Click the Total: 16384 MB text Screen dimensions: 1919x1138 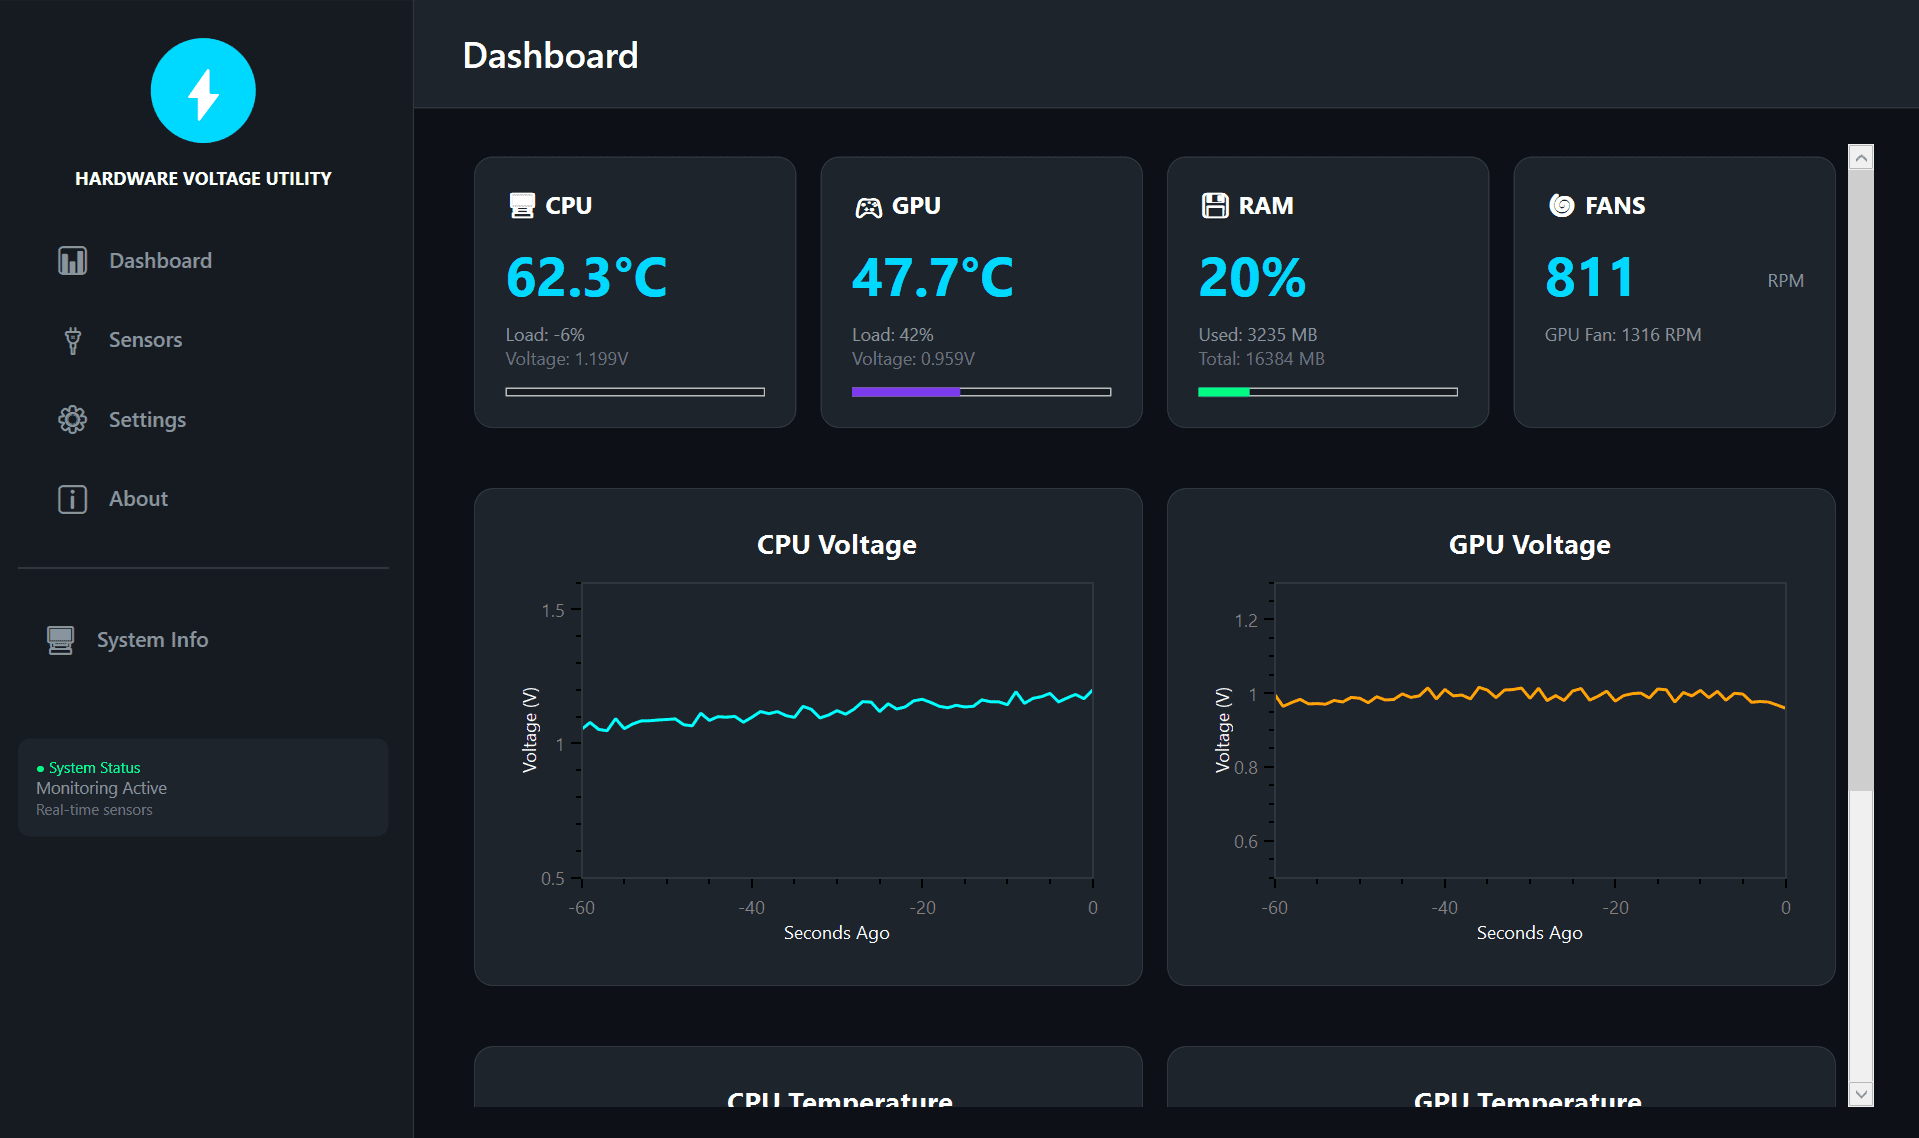[1262, 359]
